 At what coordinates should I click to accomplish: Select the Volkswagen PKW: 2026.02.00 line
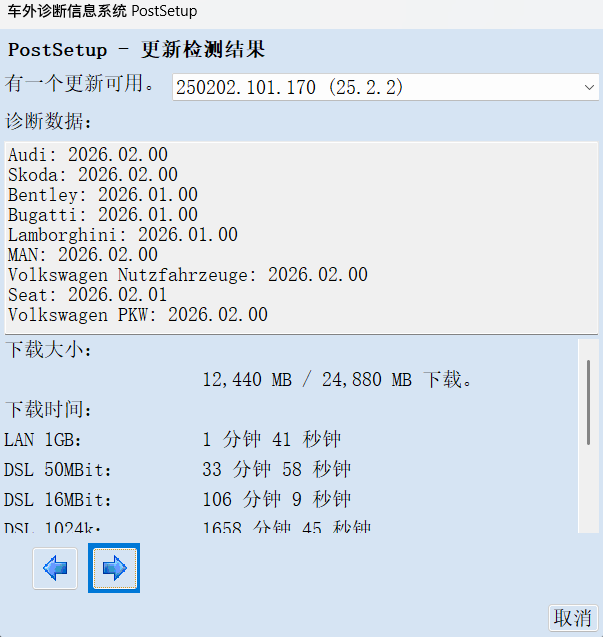[x=137, y=315]
